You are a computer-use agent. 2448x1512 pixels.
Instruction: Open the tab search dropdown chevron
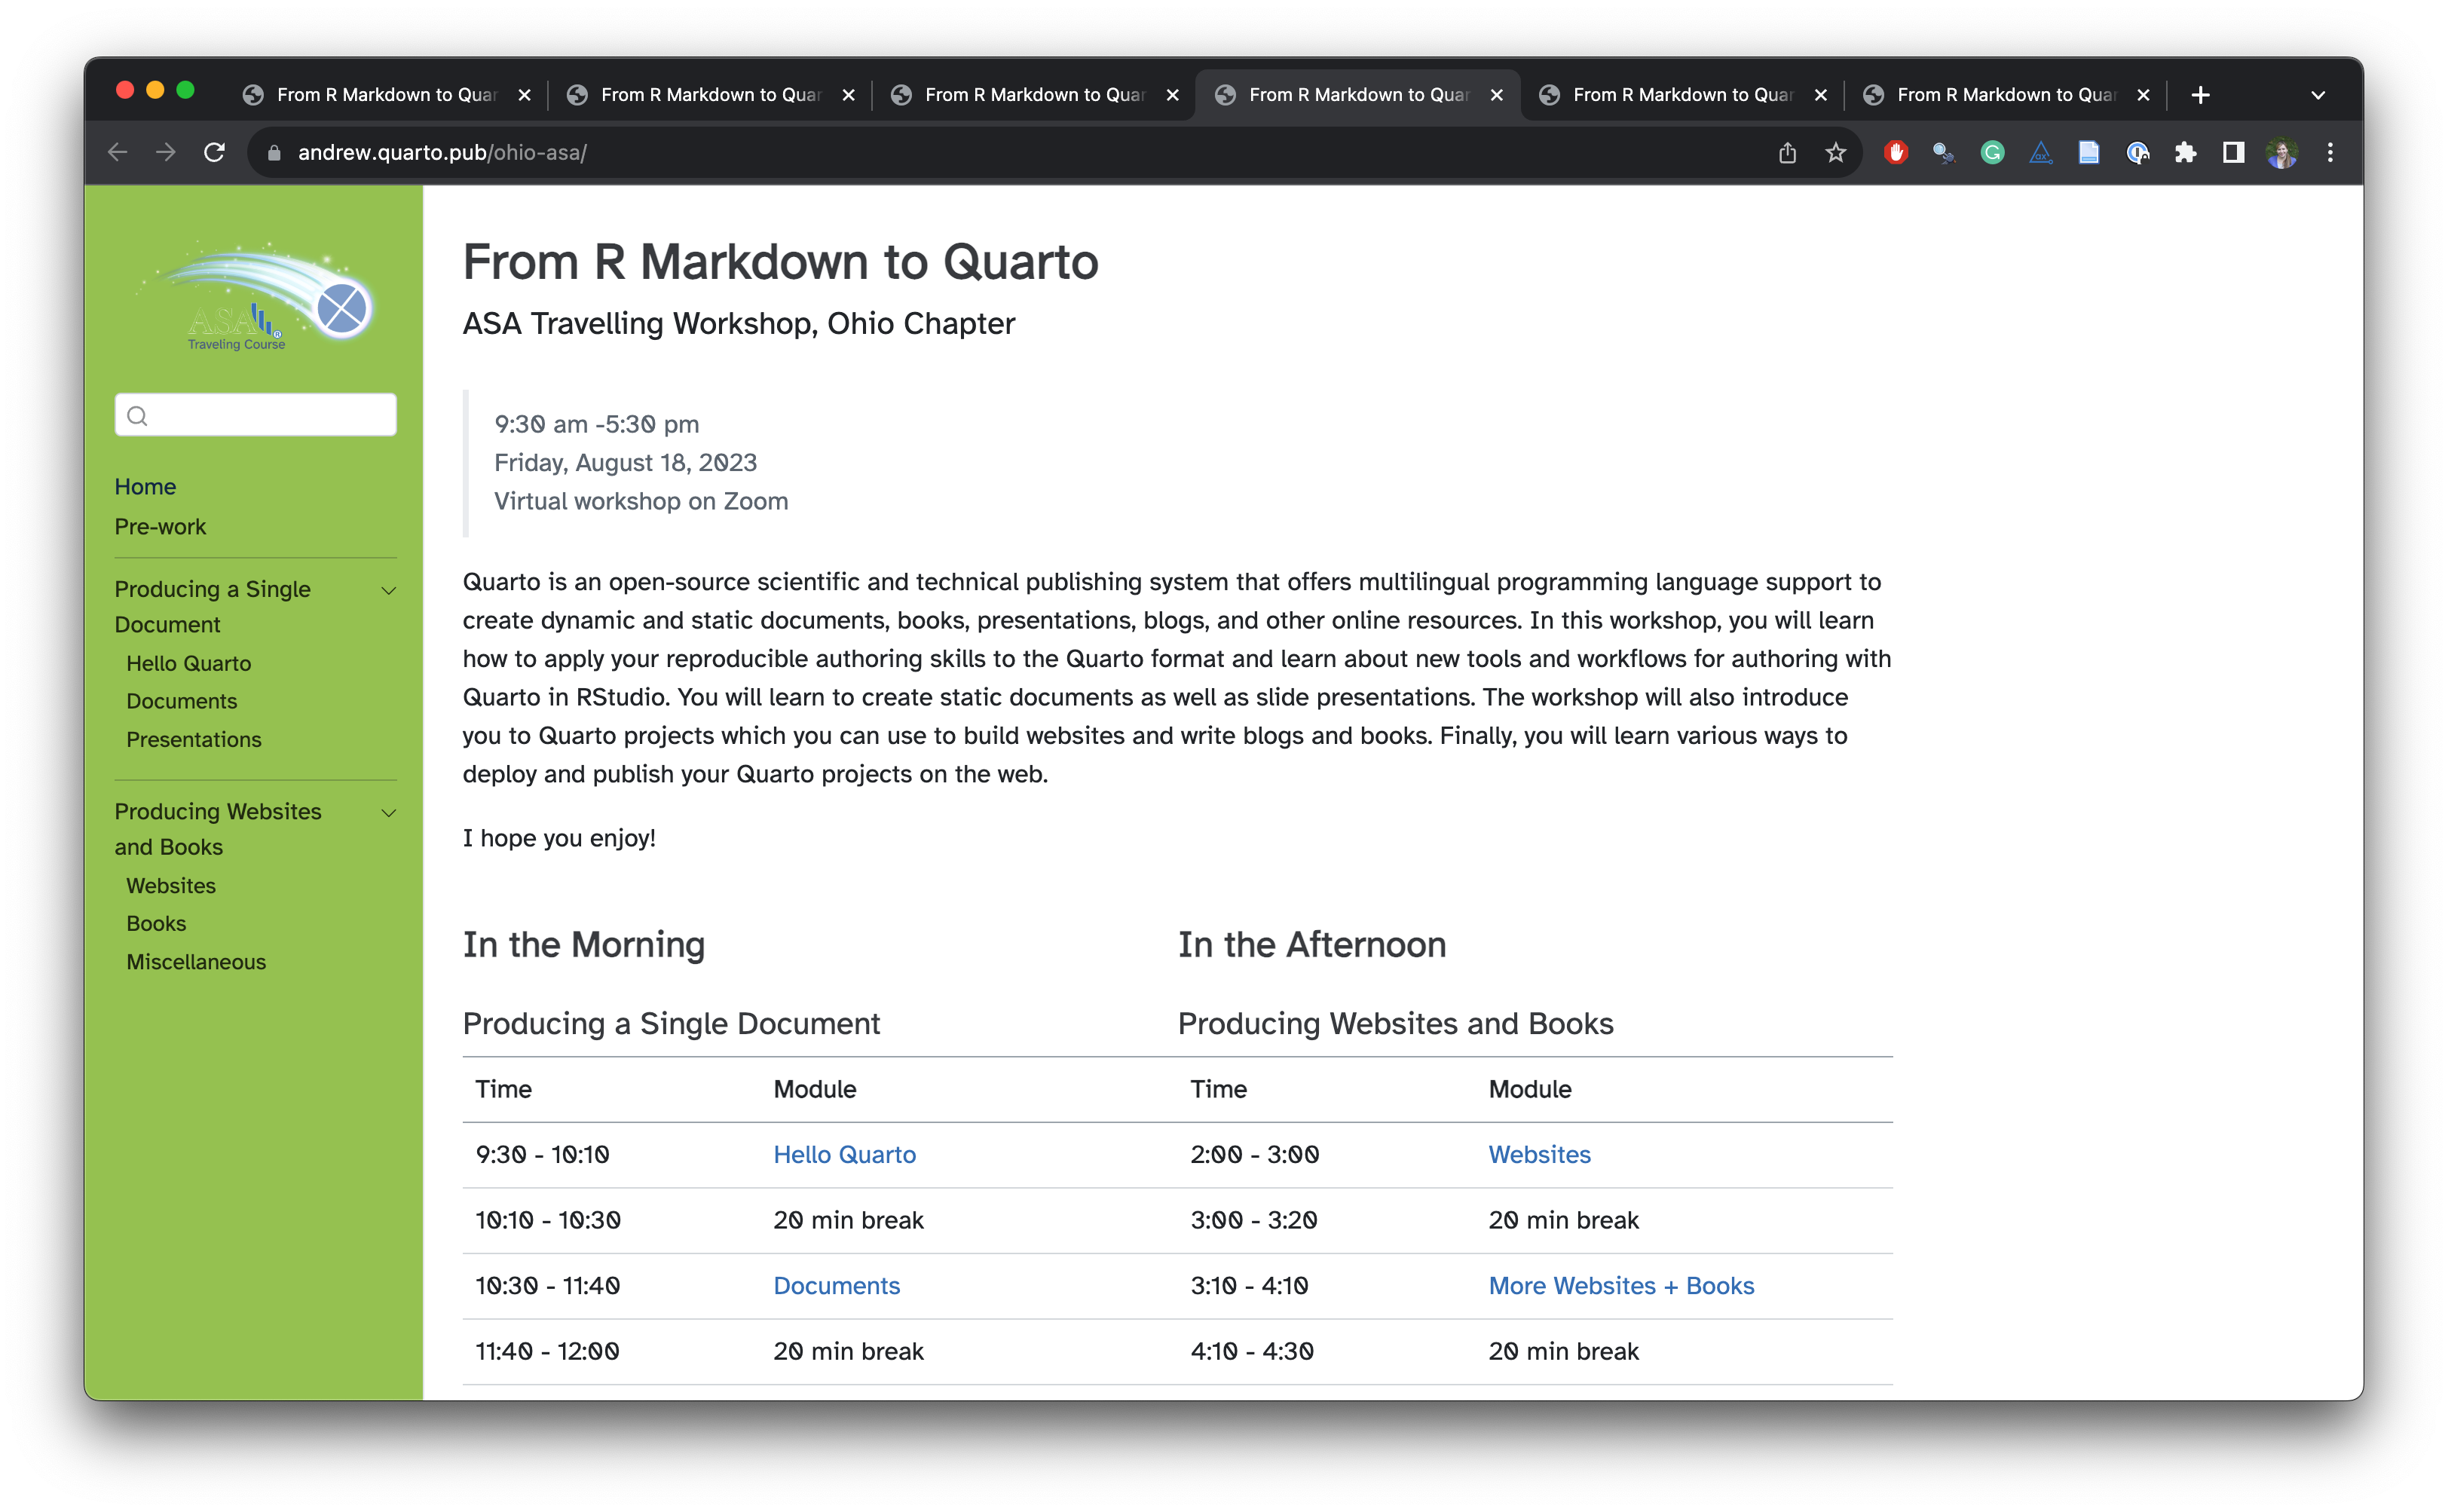[2317, 95]
